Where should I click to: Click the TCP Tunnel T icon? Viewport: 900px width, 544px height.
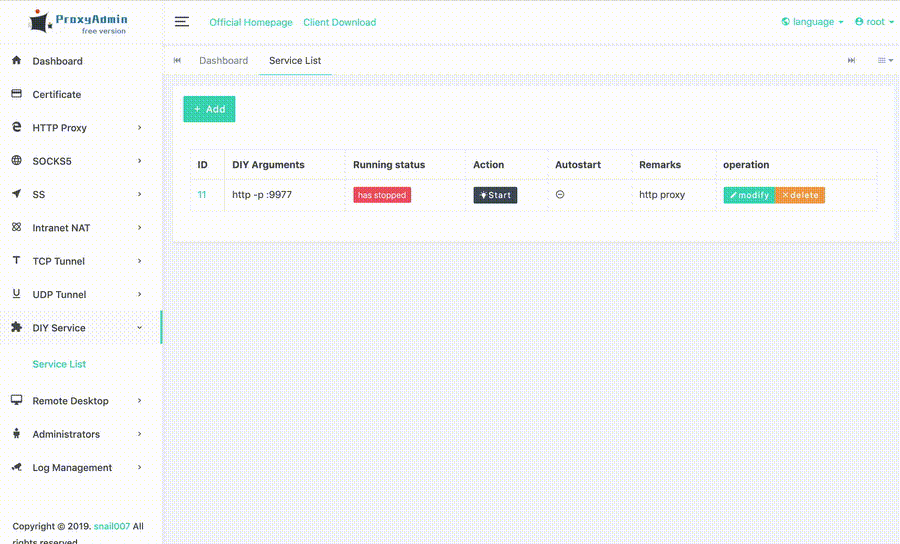point(16,260)
